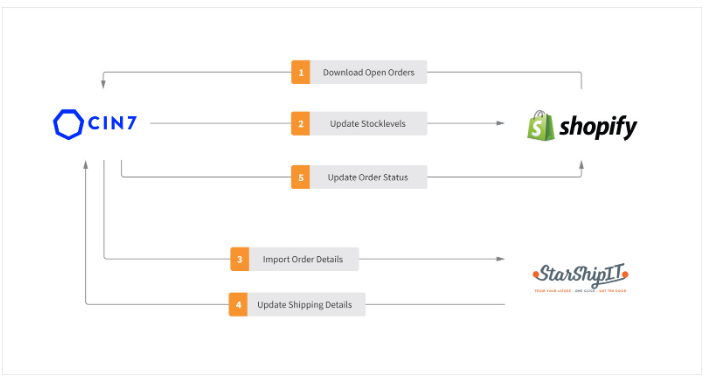Viewport: 718px width, 392px height.
Task: Click the StarShipIT logo
Action: pyautogui.click(x=580, y=278)
